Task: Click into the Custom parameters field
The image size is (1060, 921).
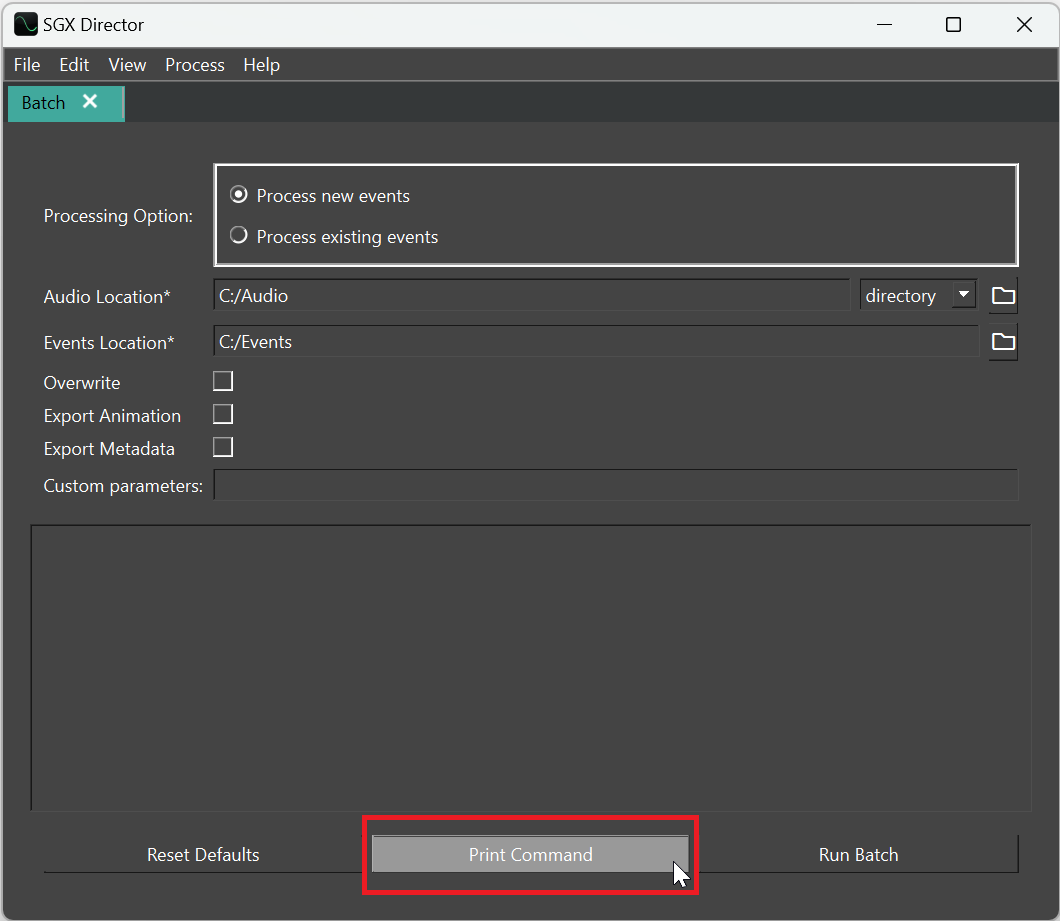Action: 615,486
